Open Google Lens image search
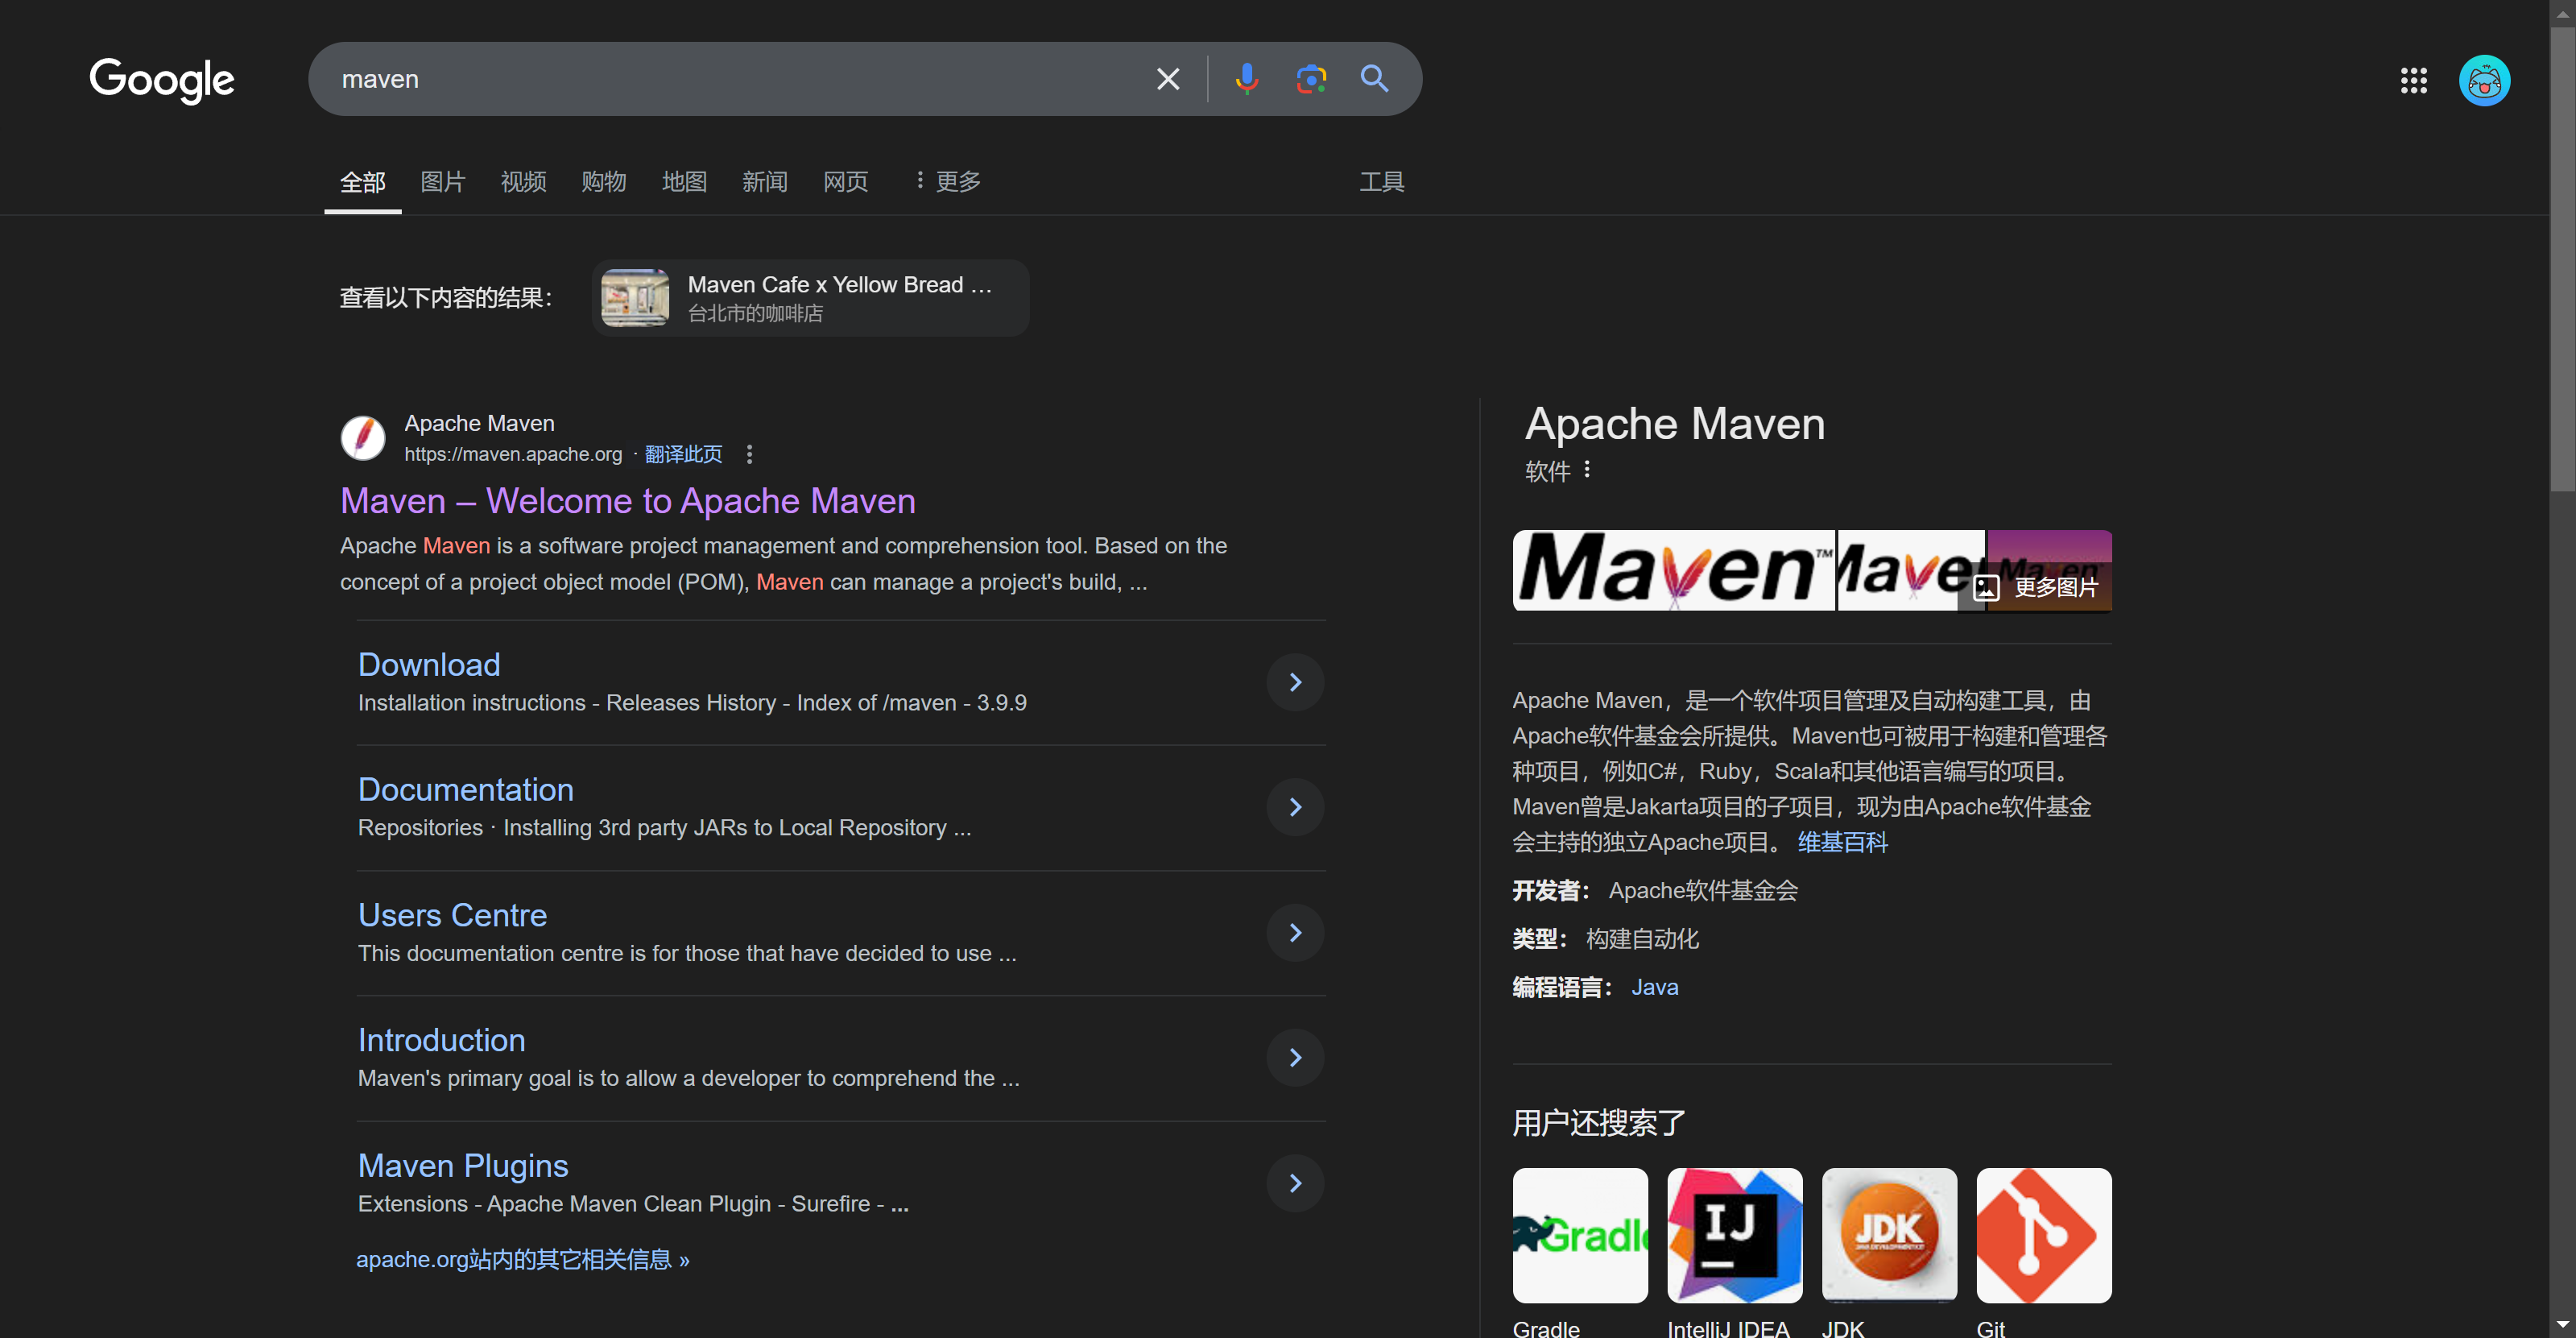Screen dimensions: 2576x1338 (1310, 79)
